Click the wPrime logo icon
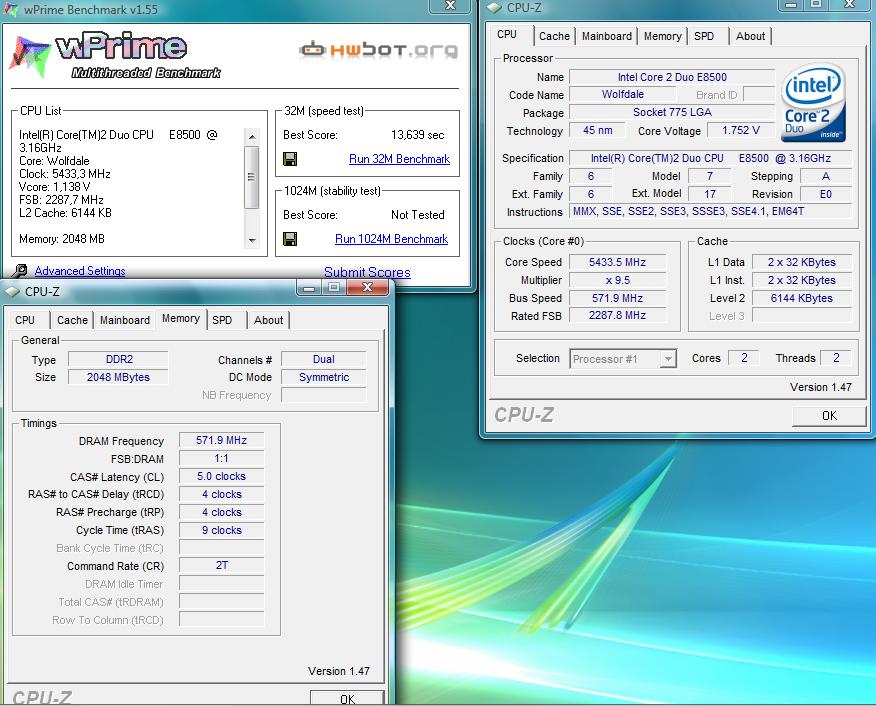876x706 pixels. (x=31, y=56)
